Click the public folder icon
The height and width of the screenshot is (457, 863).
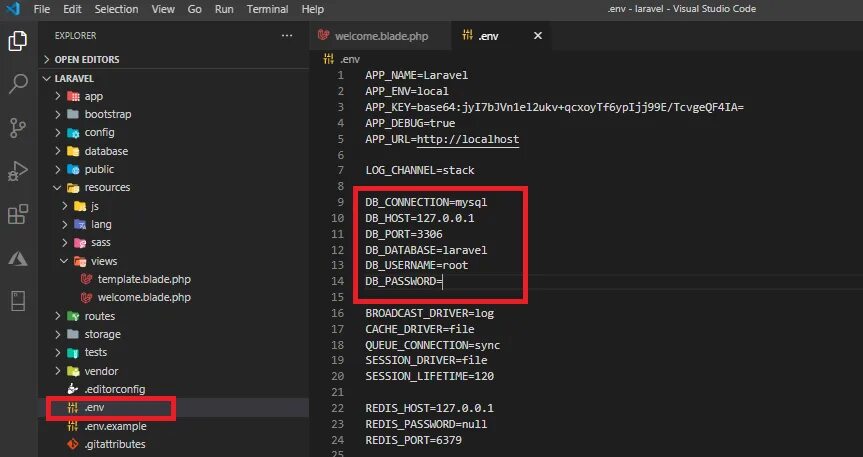pyautogui.click(x=73, y=170)
